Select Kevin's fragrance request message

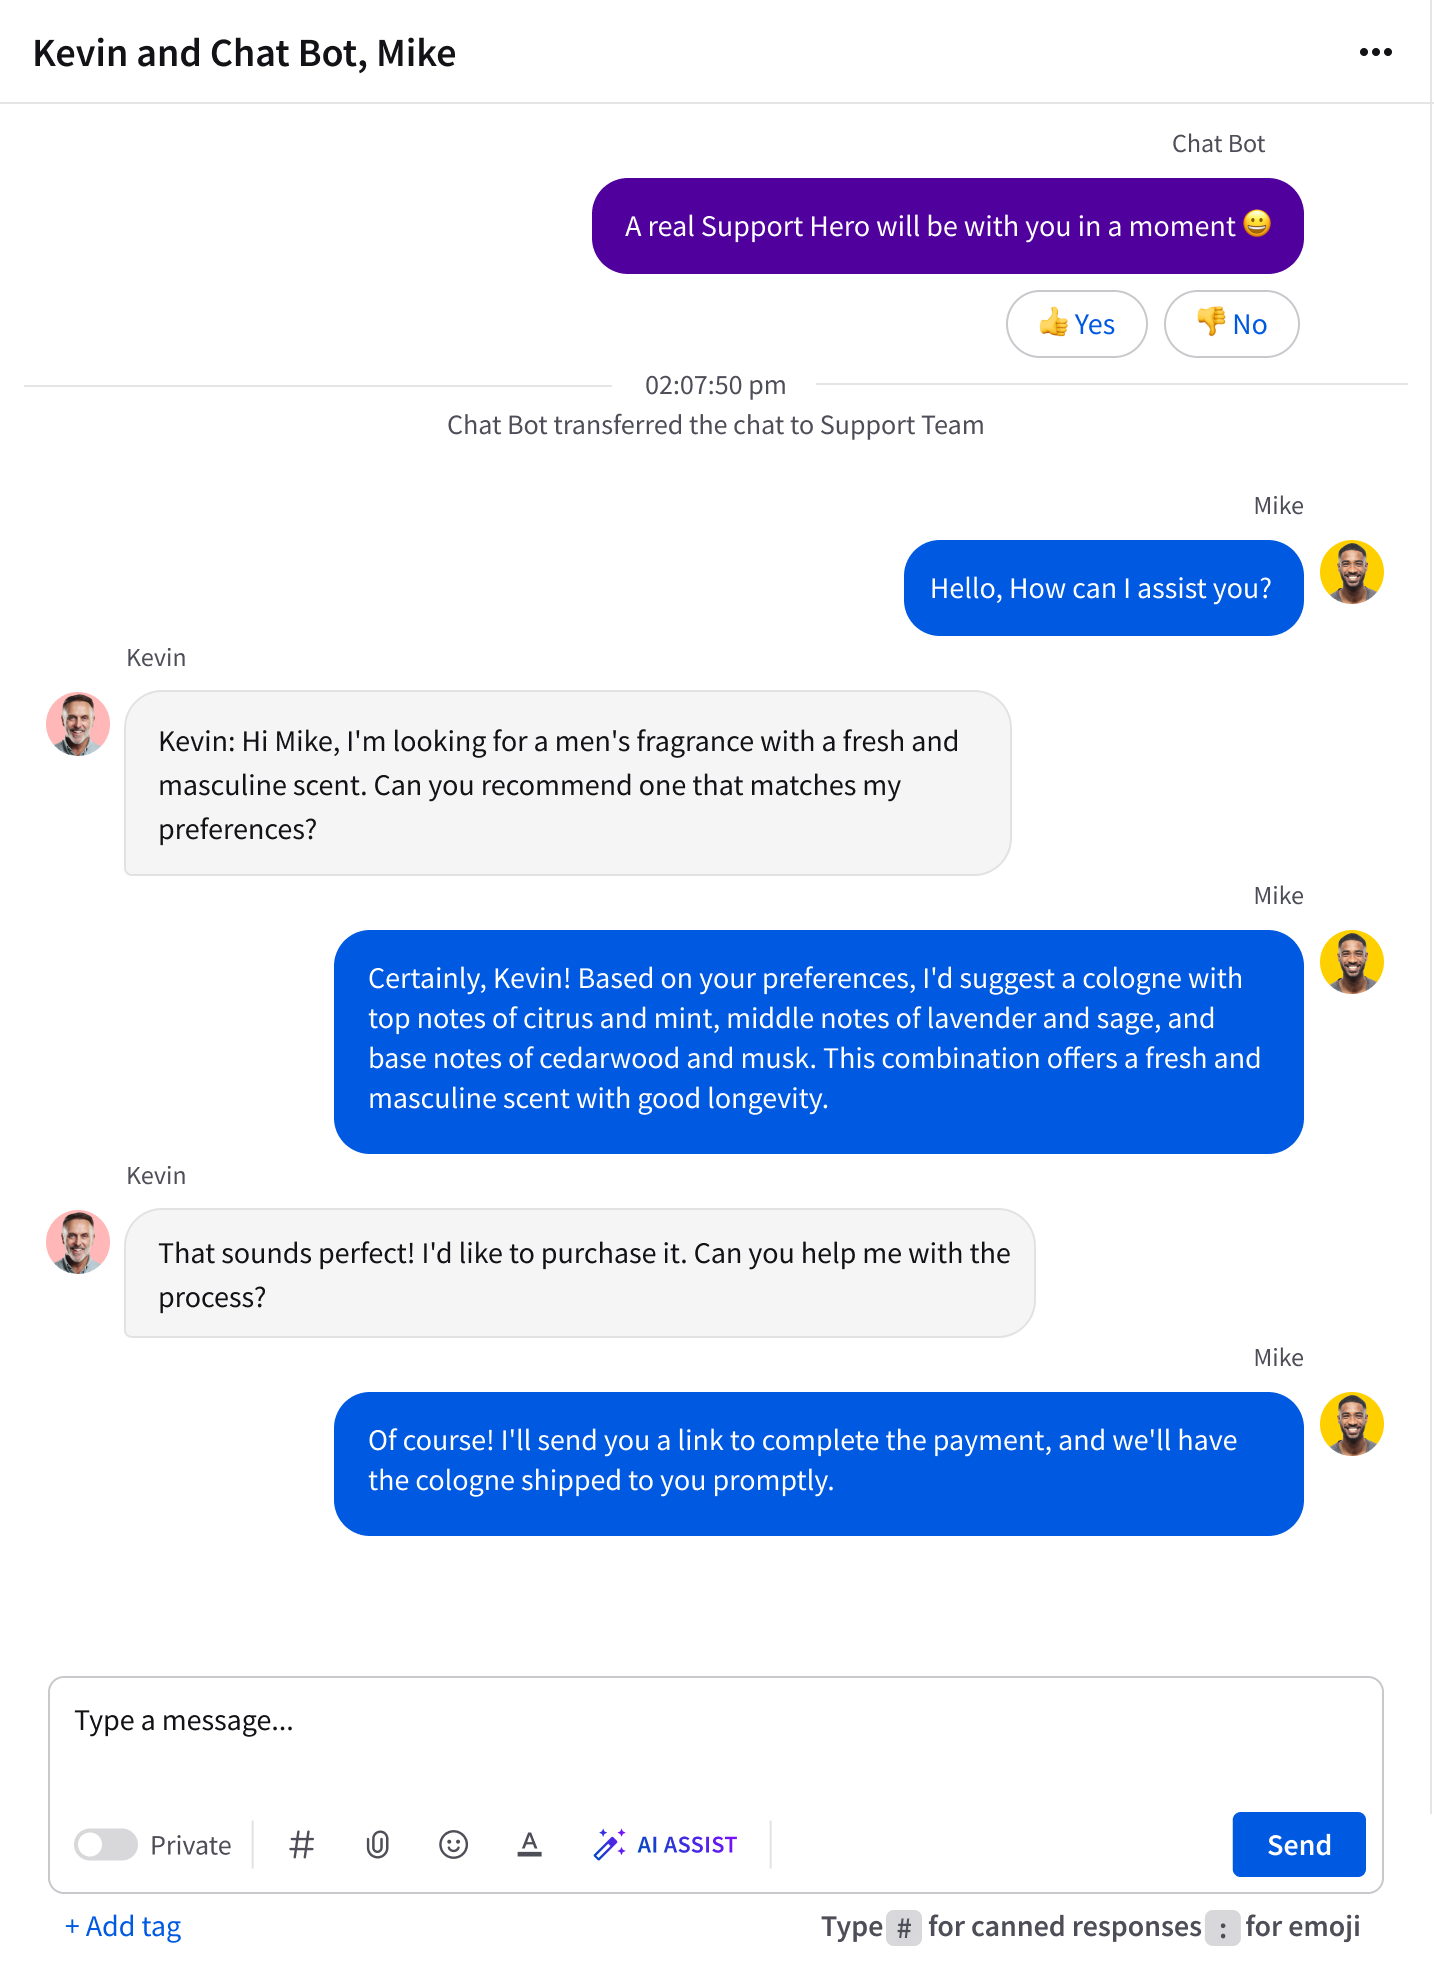[x=567, y=784]
